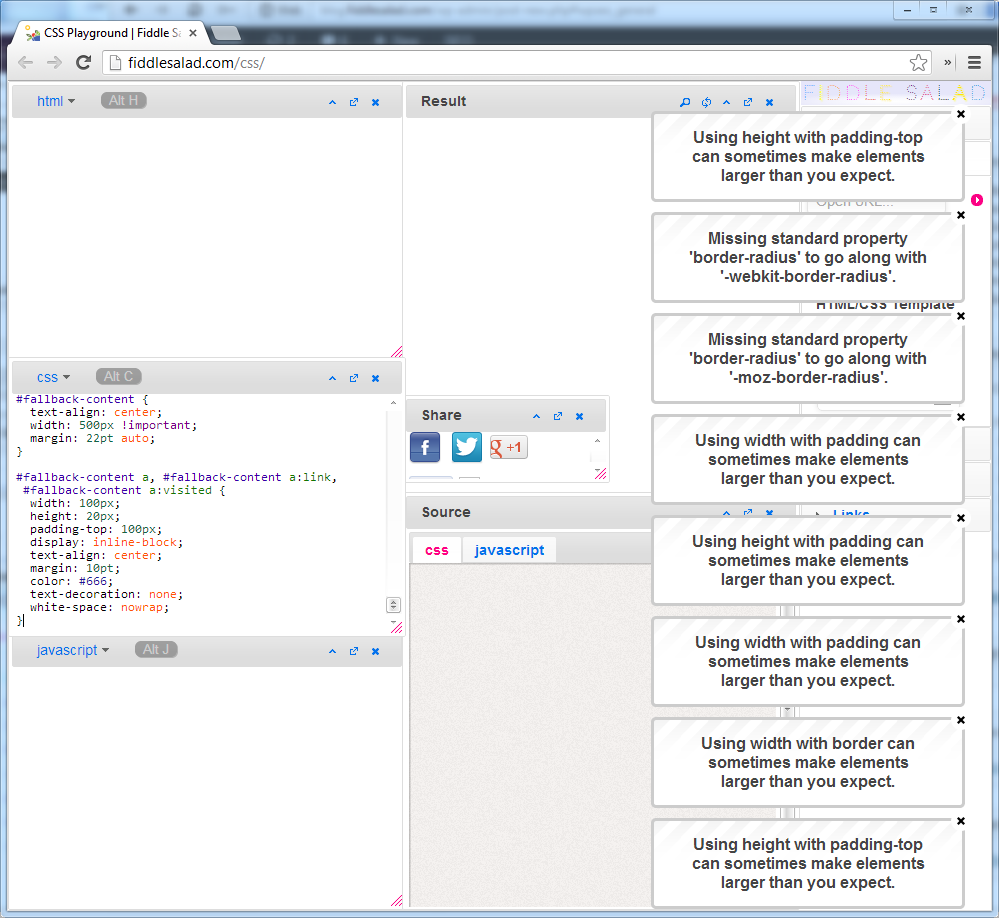Viewport: 999px width, 918px height.
Task: Click the Result panel magnifier icon
Action: [x=685, y=102]
